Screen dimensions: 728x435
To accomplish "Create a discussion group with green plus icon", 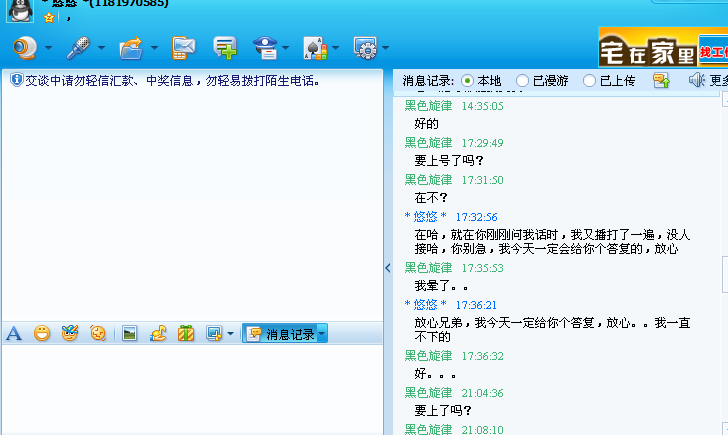I will pyautogui.click(x=225, y=48).
